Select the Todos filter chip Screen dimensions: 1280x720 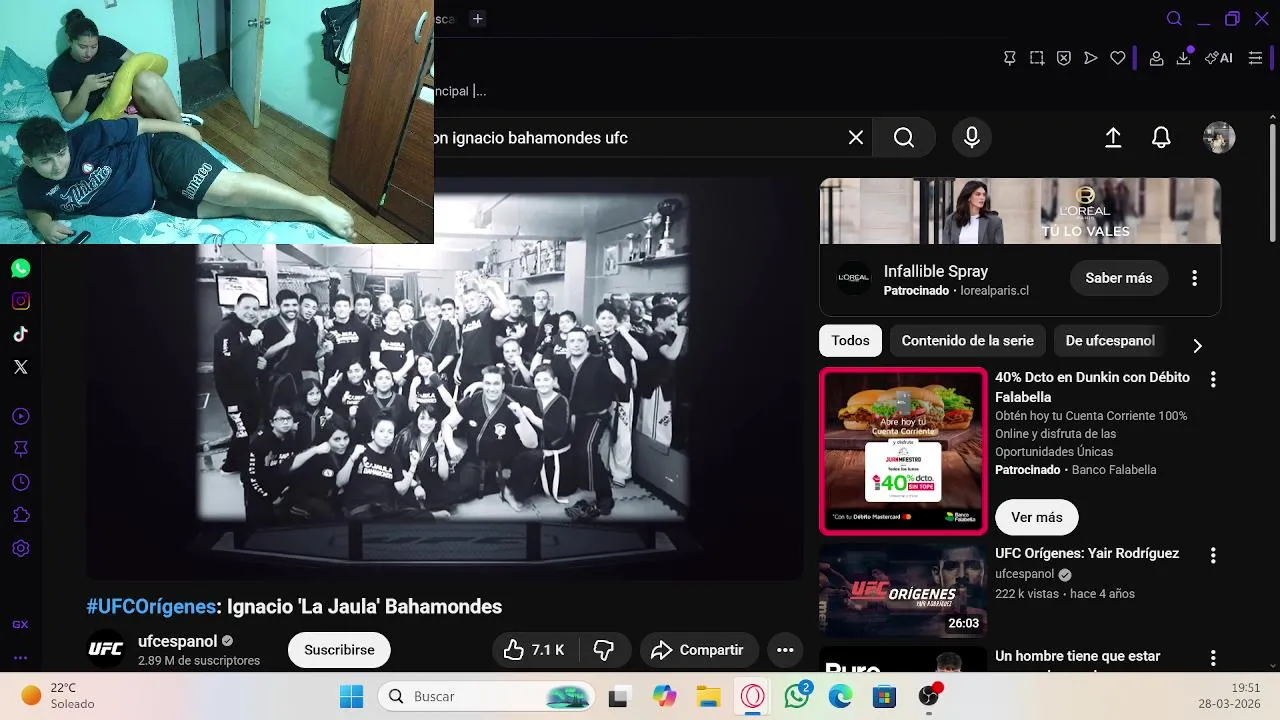click(850, 341)
